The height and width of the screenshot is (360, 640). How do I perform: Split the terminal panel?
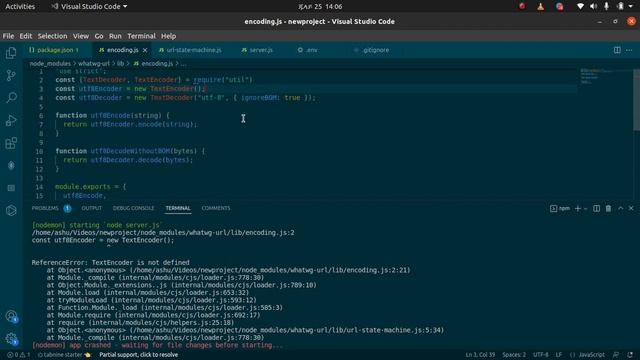tap(596, 209)
